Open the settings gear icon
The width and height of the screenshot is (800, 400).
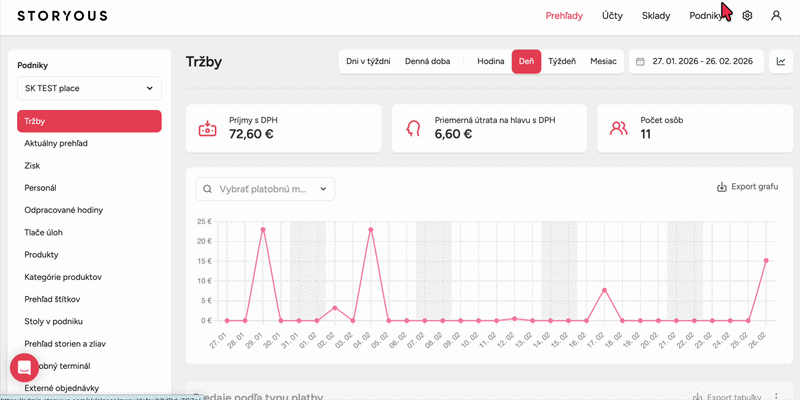pos(747,16)
